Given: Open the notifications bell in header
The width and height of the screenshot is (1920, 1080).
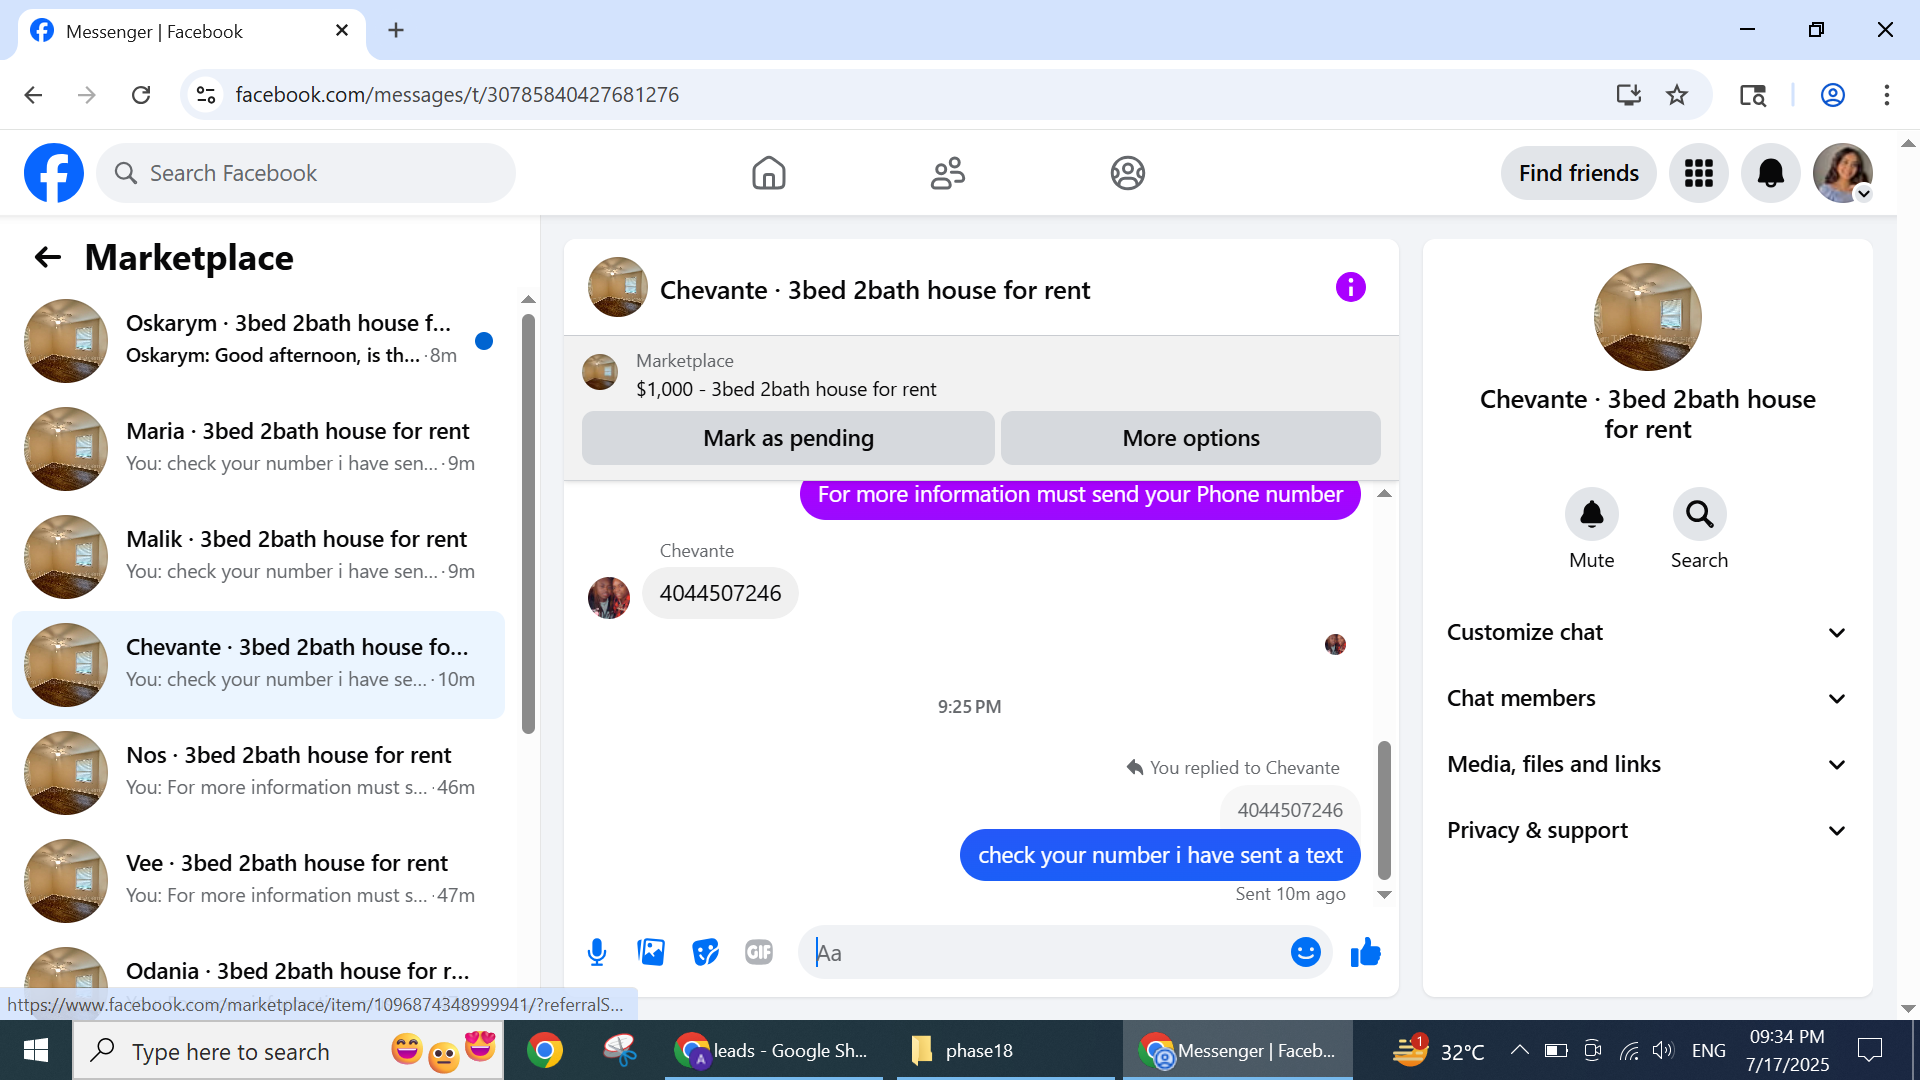Looking at the screenshot, I should 1771,173.
